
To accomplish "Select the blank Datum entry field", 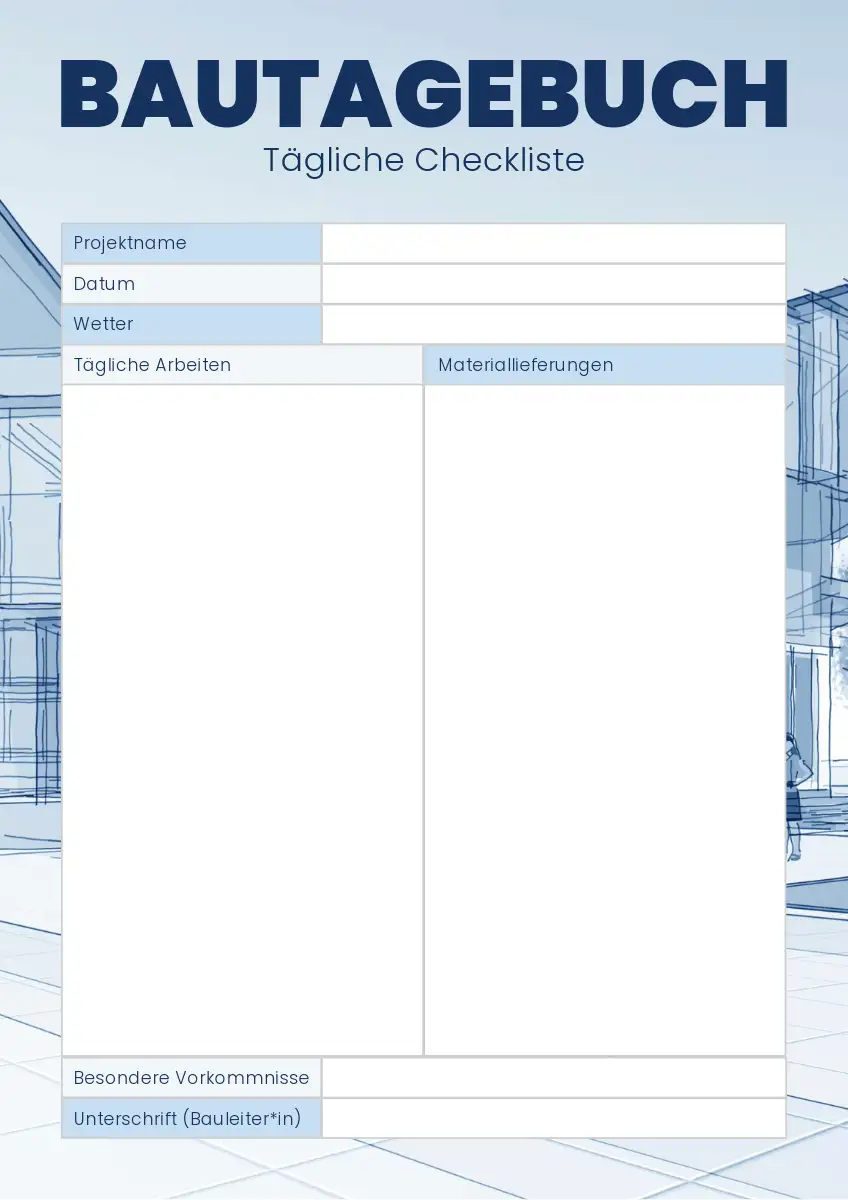I will 553,284.
